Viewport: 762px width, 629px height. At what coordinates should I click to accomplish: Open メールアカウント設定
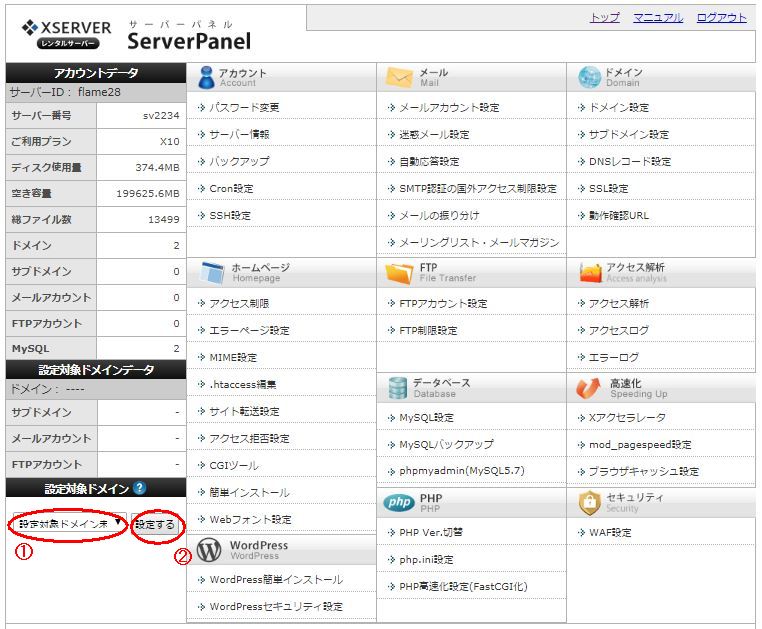click(449, 107)
